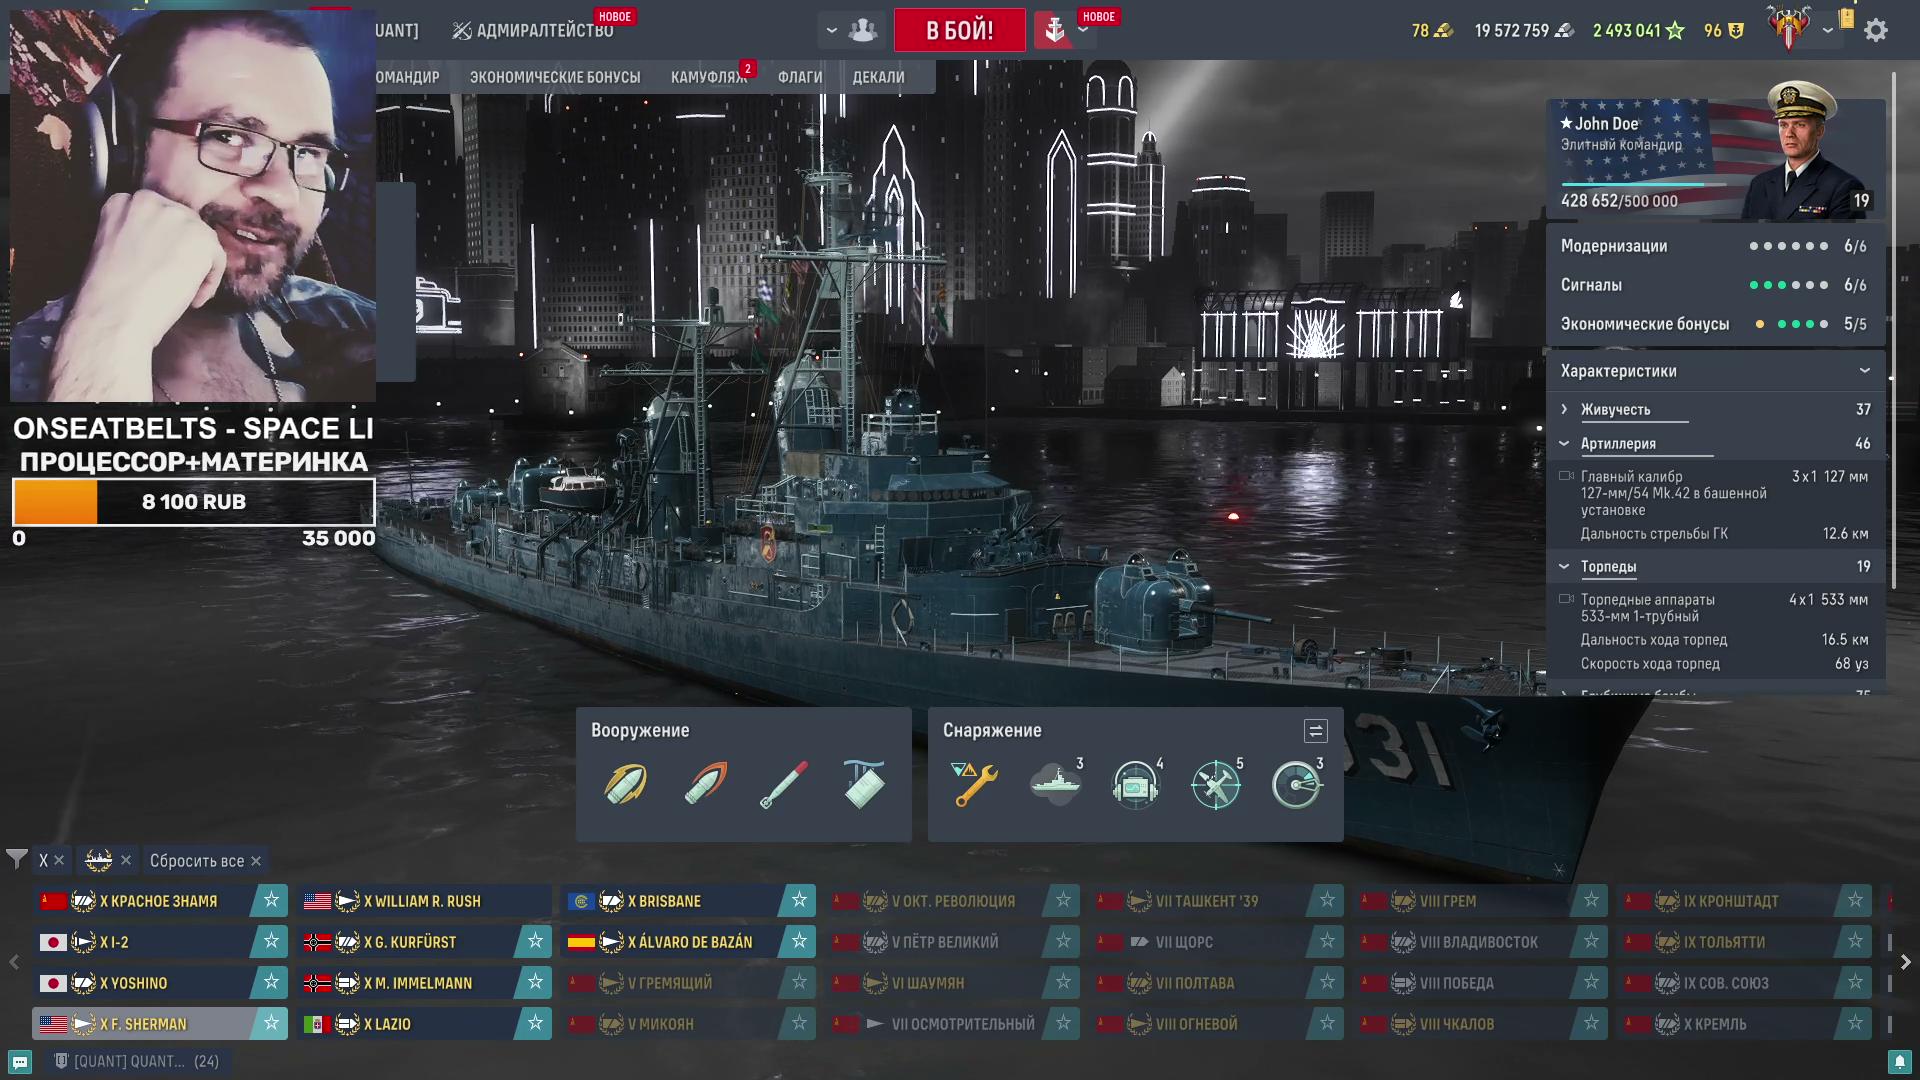Select the X William R. Rush ship
The image size is (1920, 1080).
point(425,901)
